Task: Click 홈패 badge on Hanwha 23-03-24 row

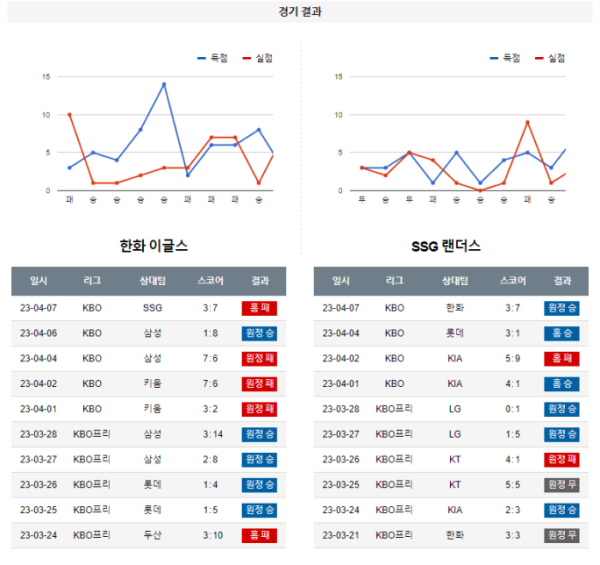Action: pyautogui.click(x=259, y=536)
